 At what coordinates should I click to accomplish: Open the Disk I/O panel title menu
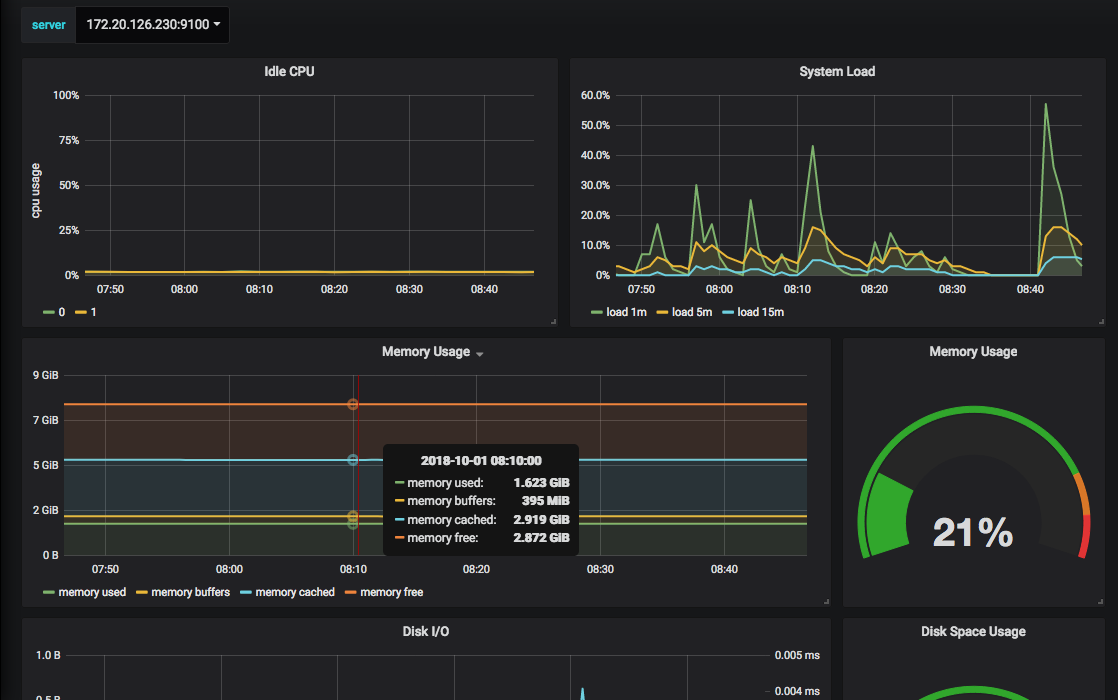coord(426,632)
